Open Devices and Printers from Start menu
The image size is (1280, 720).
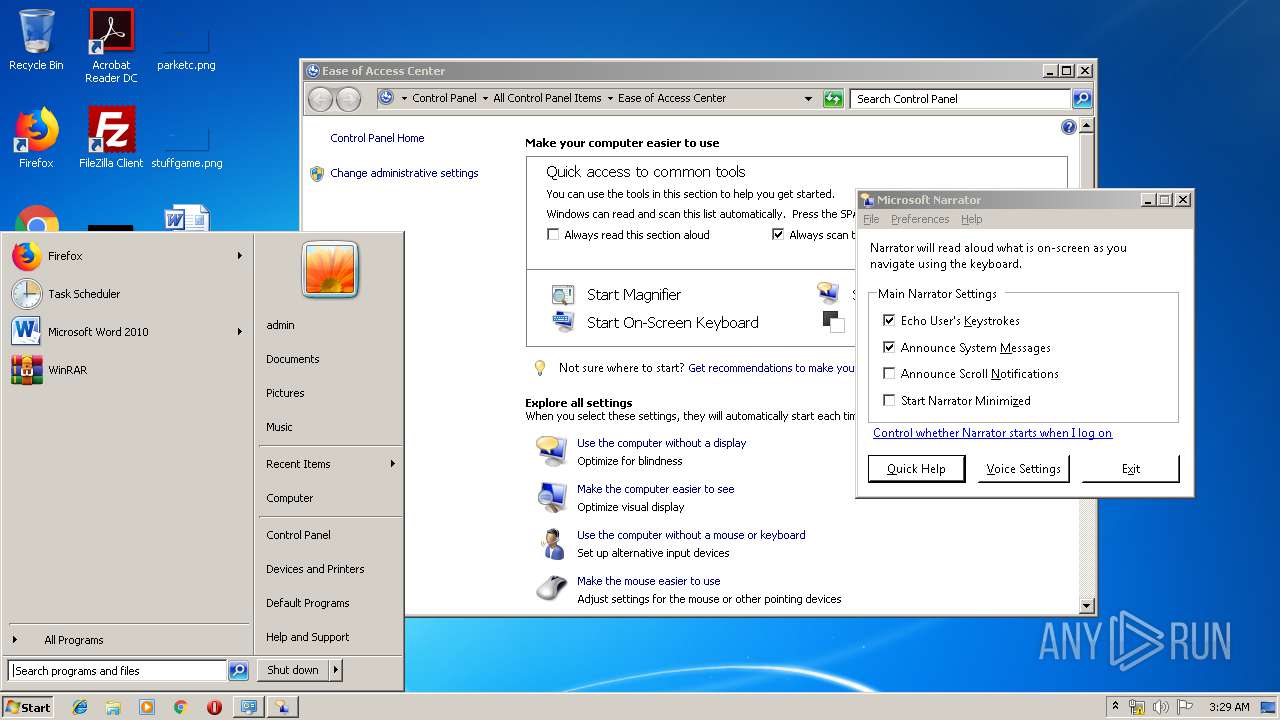(315, 569)
